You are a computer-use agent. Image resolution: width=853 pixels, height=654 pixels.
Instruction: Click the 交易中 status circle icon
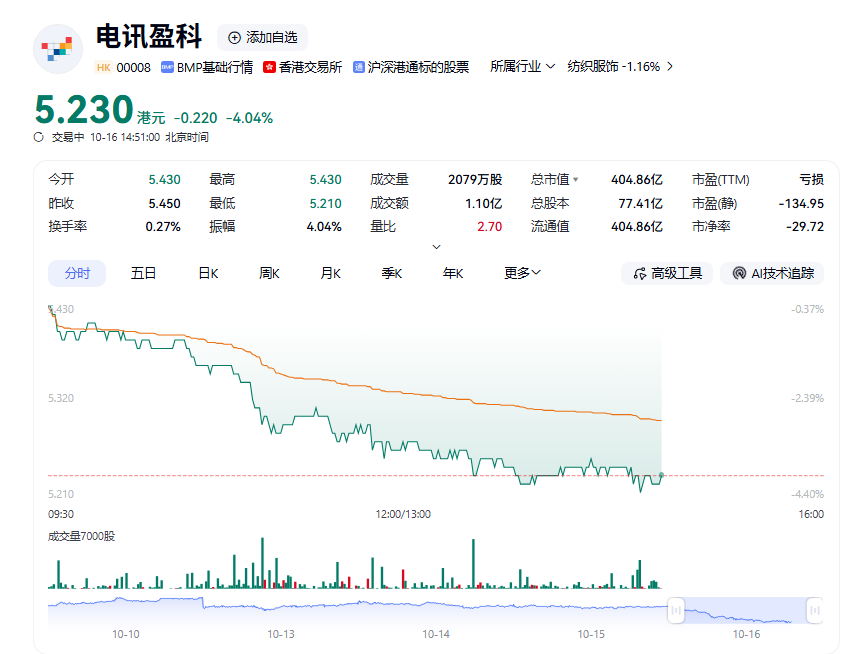pyautogui.click(x=39, y=137)
